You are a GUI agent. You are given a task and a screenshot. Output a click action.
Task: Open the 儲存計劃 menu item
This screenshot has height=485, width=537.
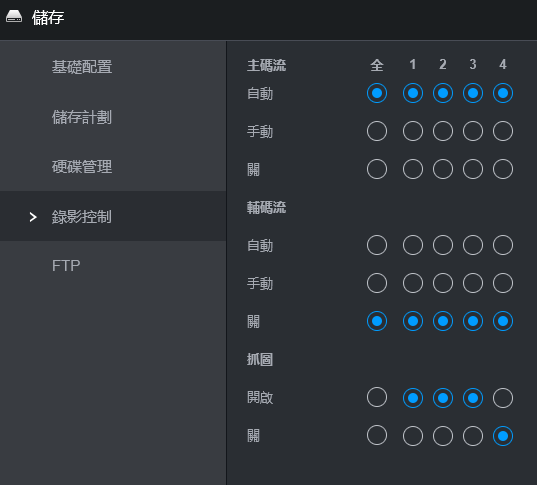click(82, 117)
